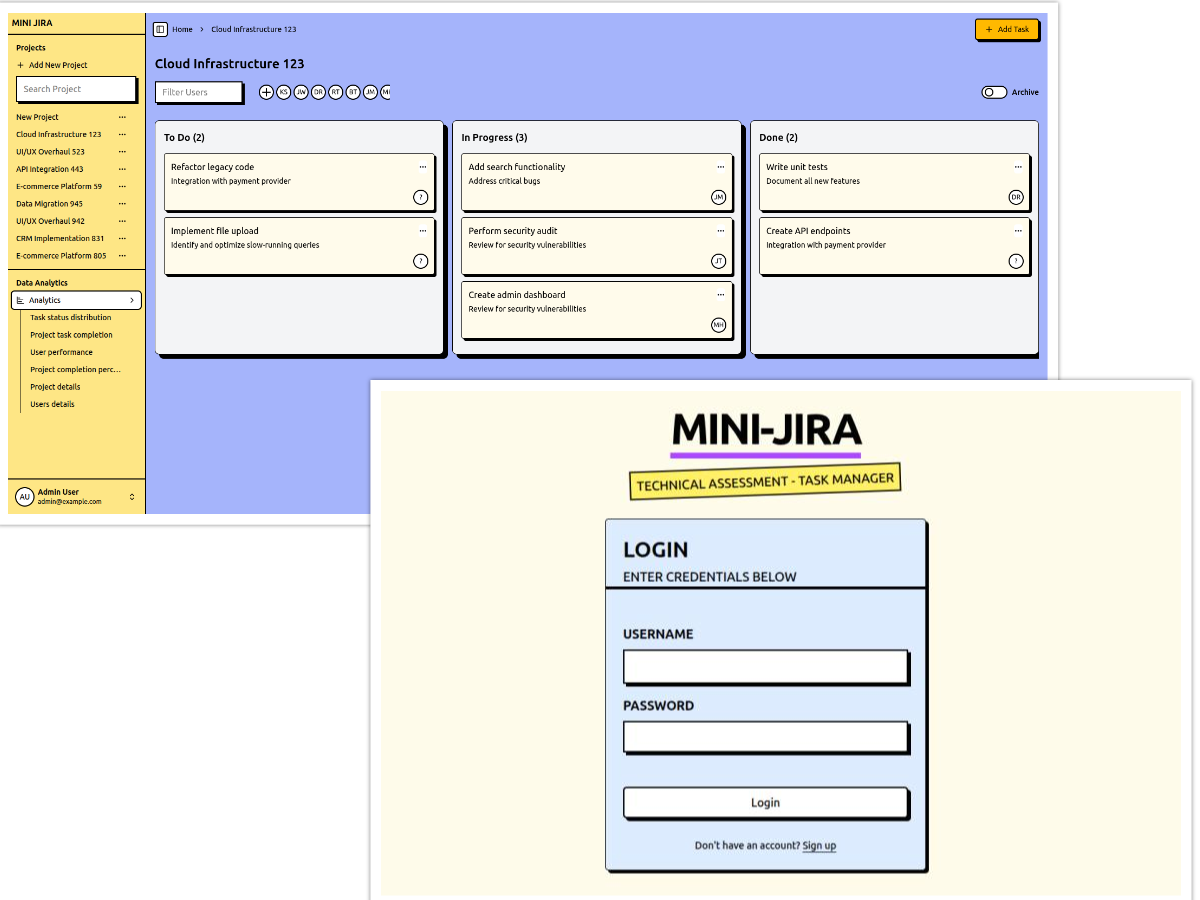Click the Home breadcrumb
Screen dimensions: 1200x900
(182, 29)
